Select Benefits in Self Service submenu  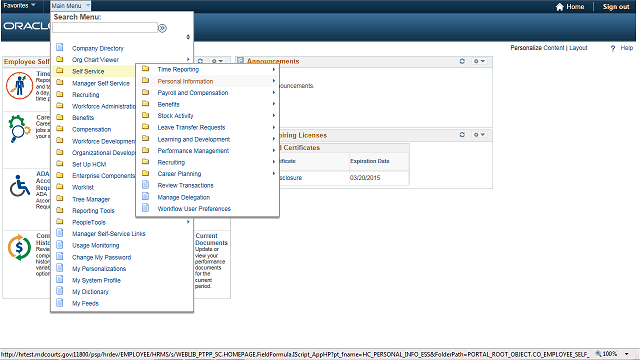(169, 104)
